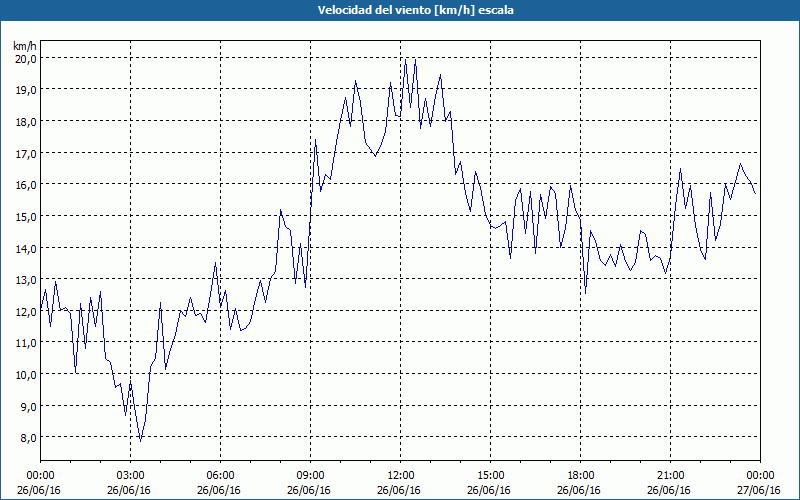Click the 15:00 time axis label

[x=490, y=476]
